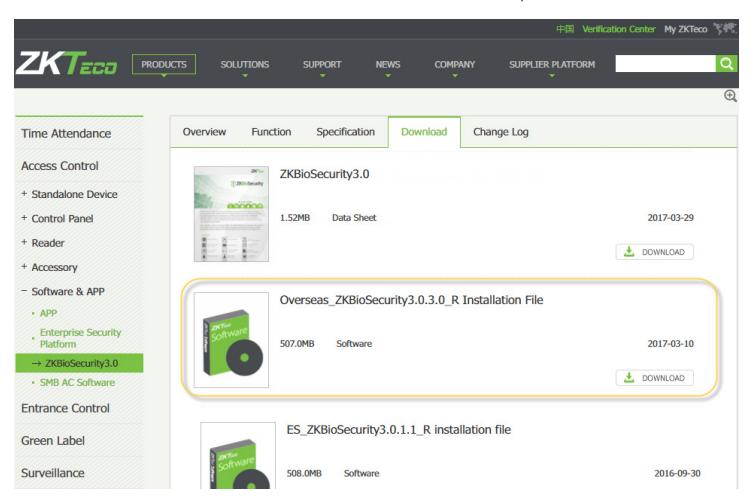The image size is (752, 500).
Task: Click the green search magnifier button
Action: tap(726, 63)
